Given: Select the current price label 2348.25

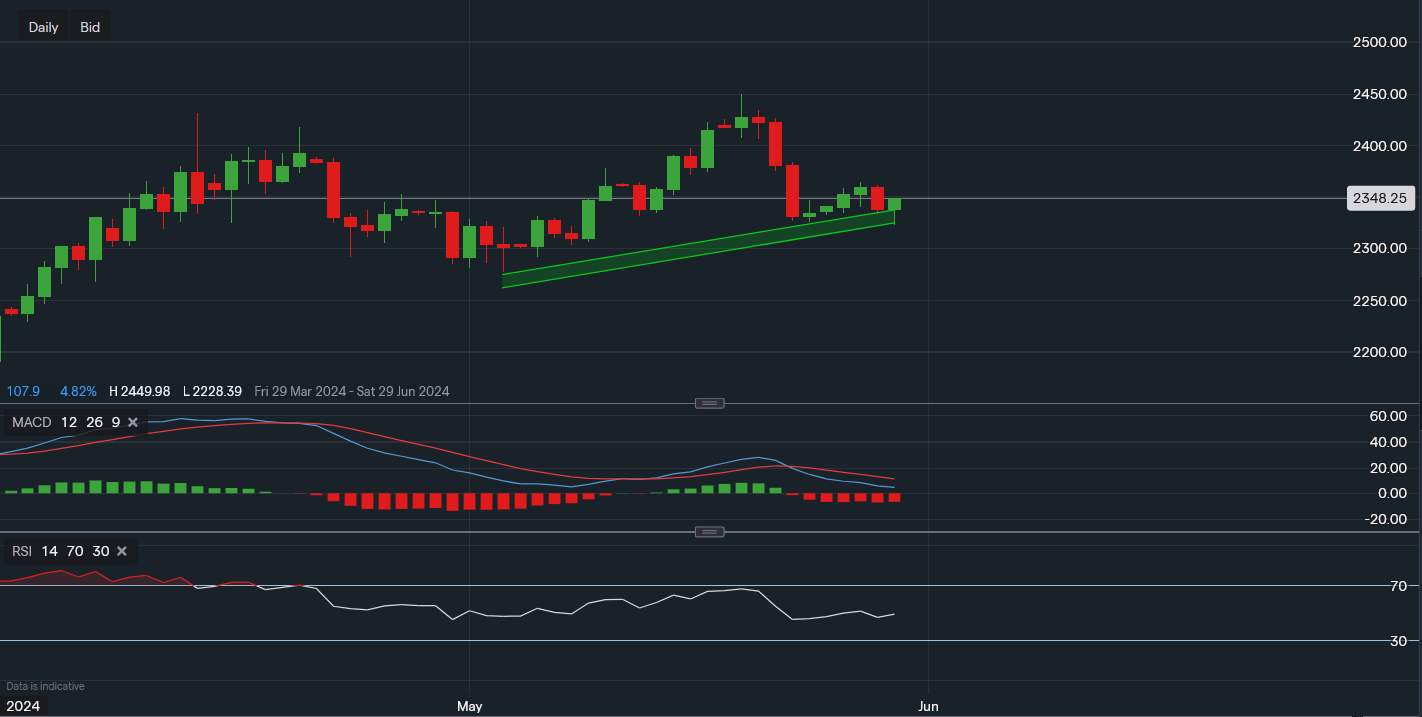Looking at the screenshot, I should (1380, 198).
